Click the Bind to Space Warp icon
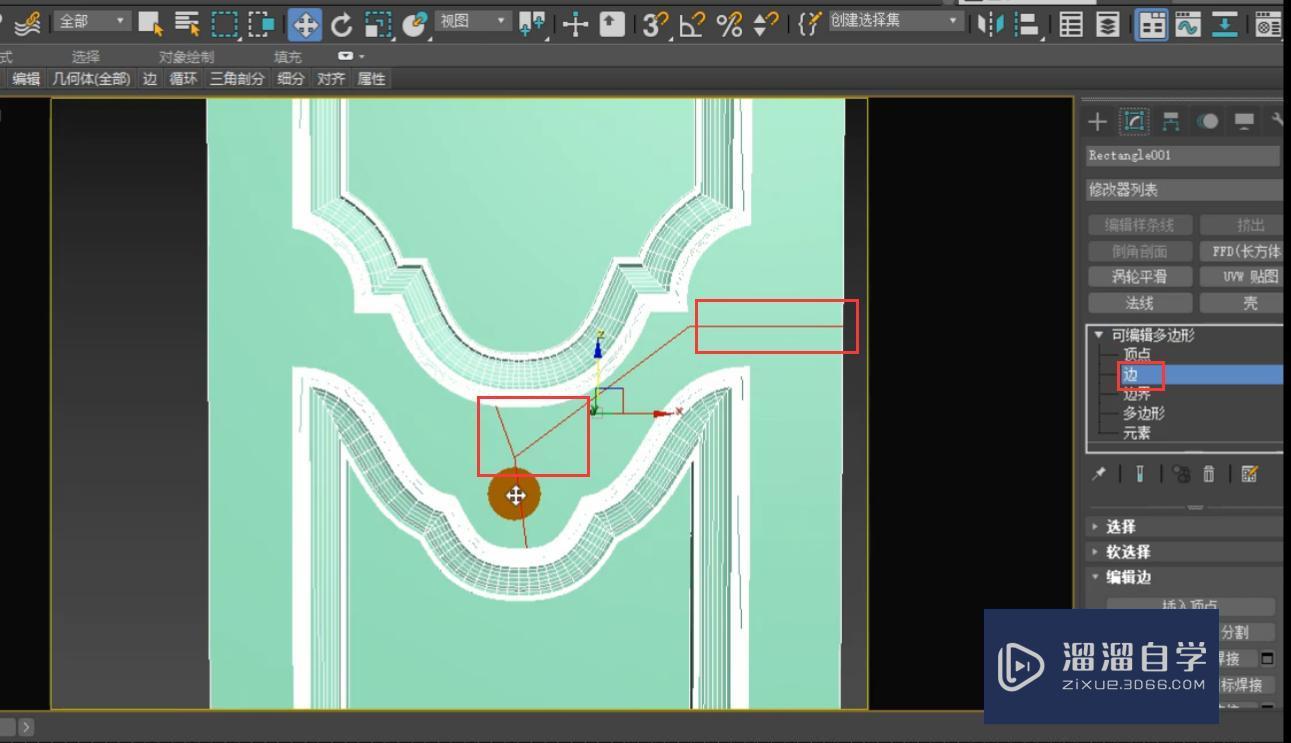 29,22
